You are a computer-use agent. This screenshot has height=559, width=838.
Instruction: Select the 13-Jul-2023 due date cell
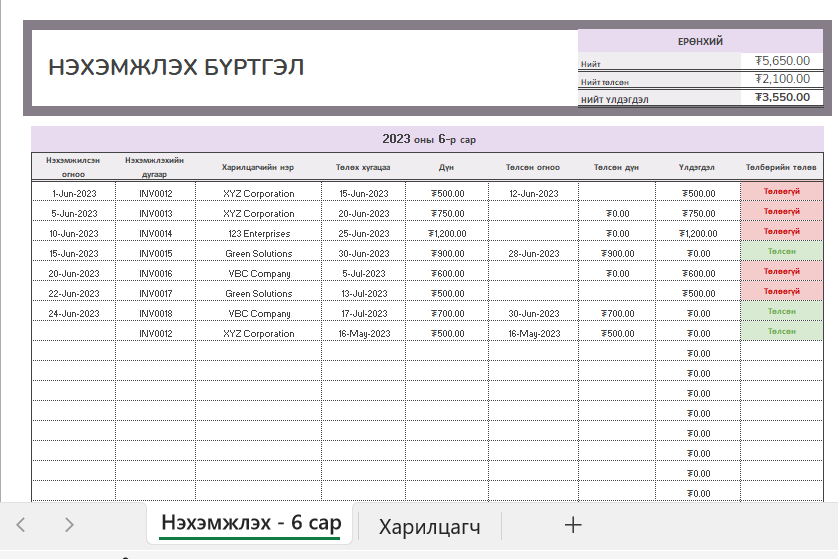[x=363, y=293]
